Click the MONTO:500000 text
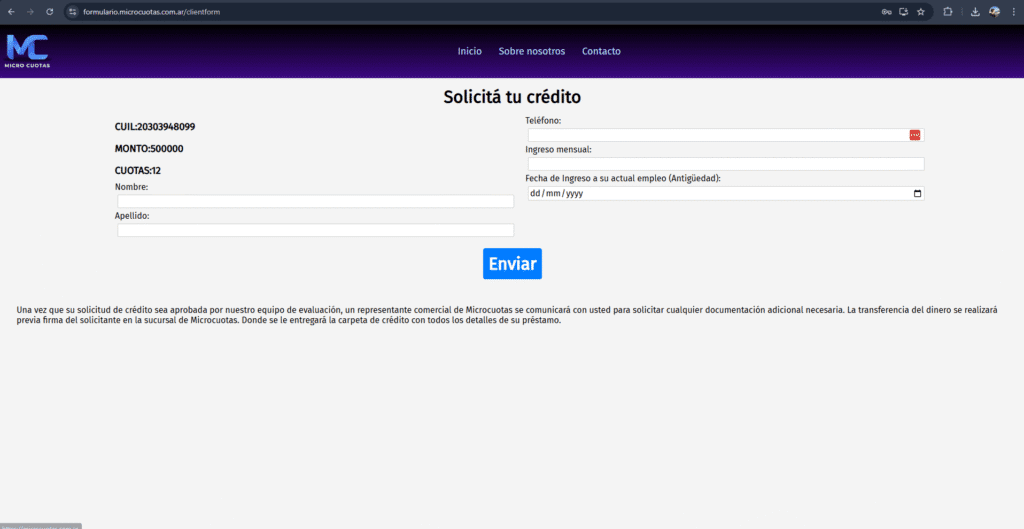The height and width of the screenshot is (529, 1024). [x=149, y=149]
